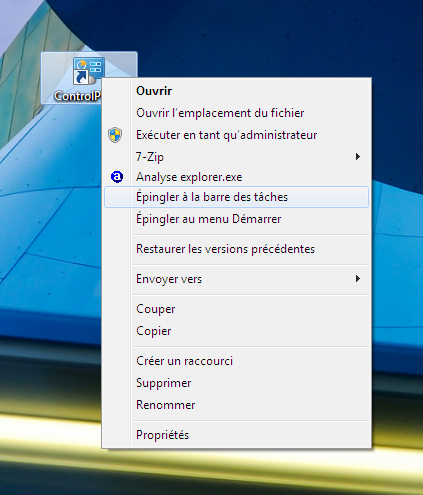Click the ControlP shortcut label text
Image resolution: width=423 pixels, height=495 pixels.
(77, 96)
